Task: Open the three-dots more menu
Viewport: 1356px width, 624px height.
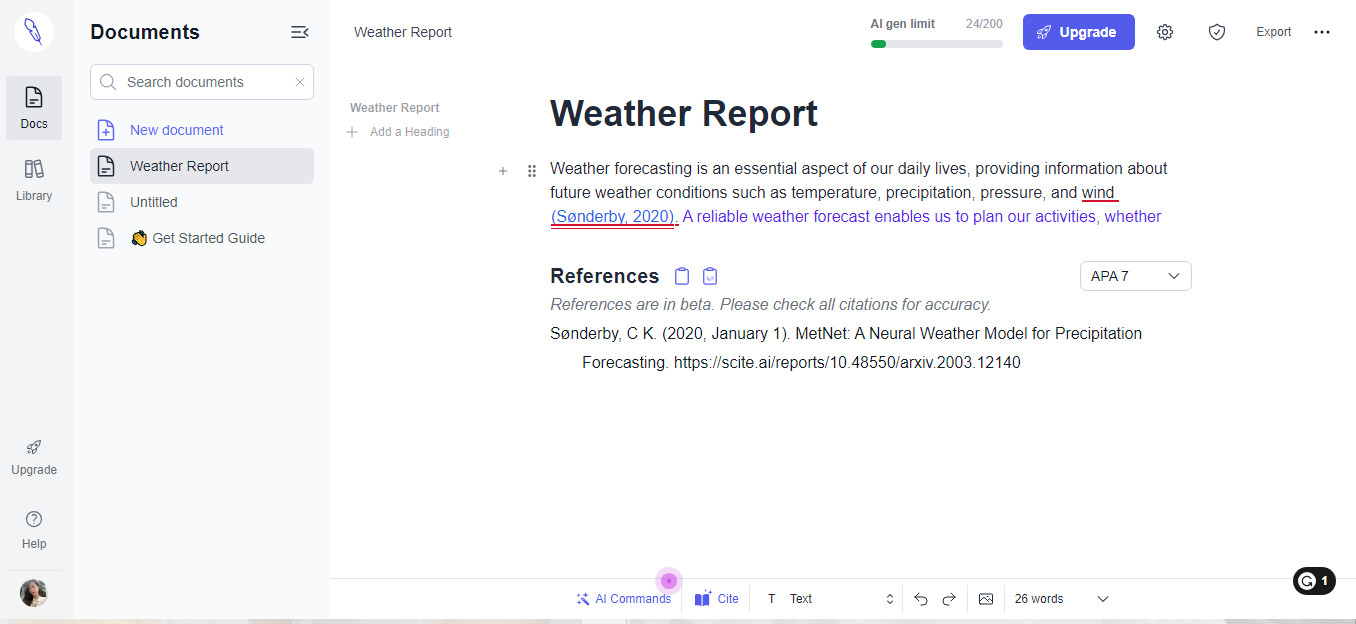Action: pos(1322,32)
